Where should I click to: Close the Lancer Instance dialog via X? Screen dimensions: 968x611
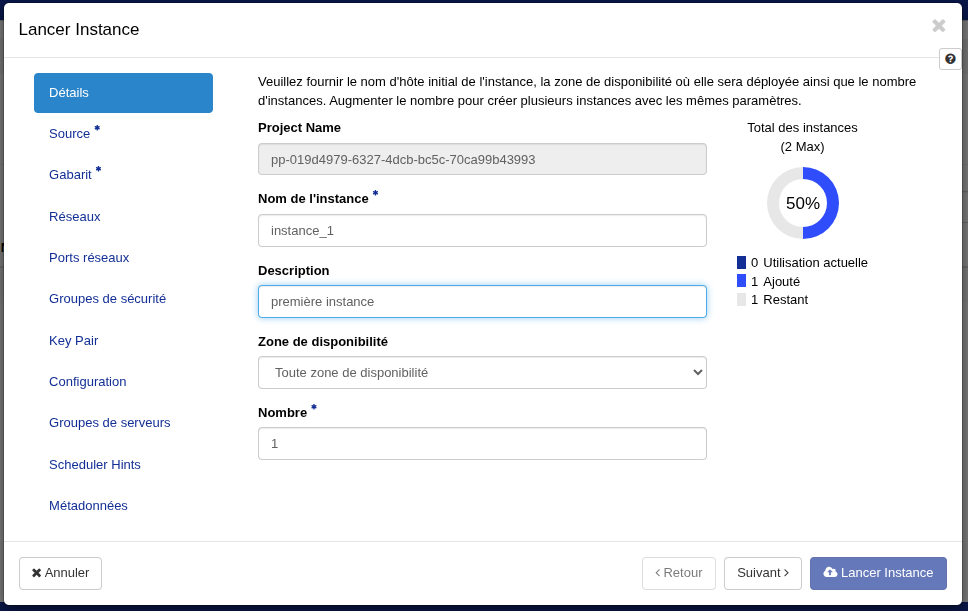click(x=938, y=26)
